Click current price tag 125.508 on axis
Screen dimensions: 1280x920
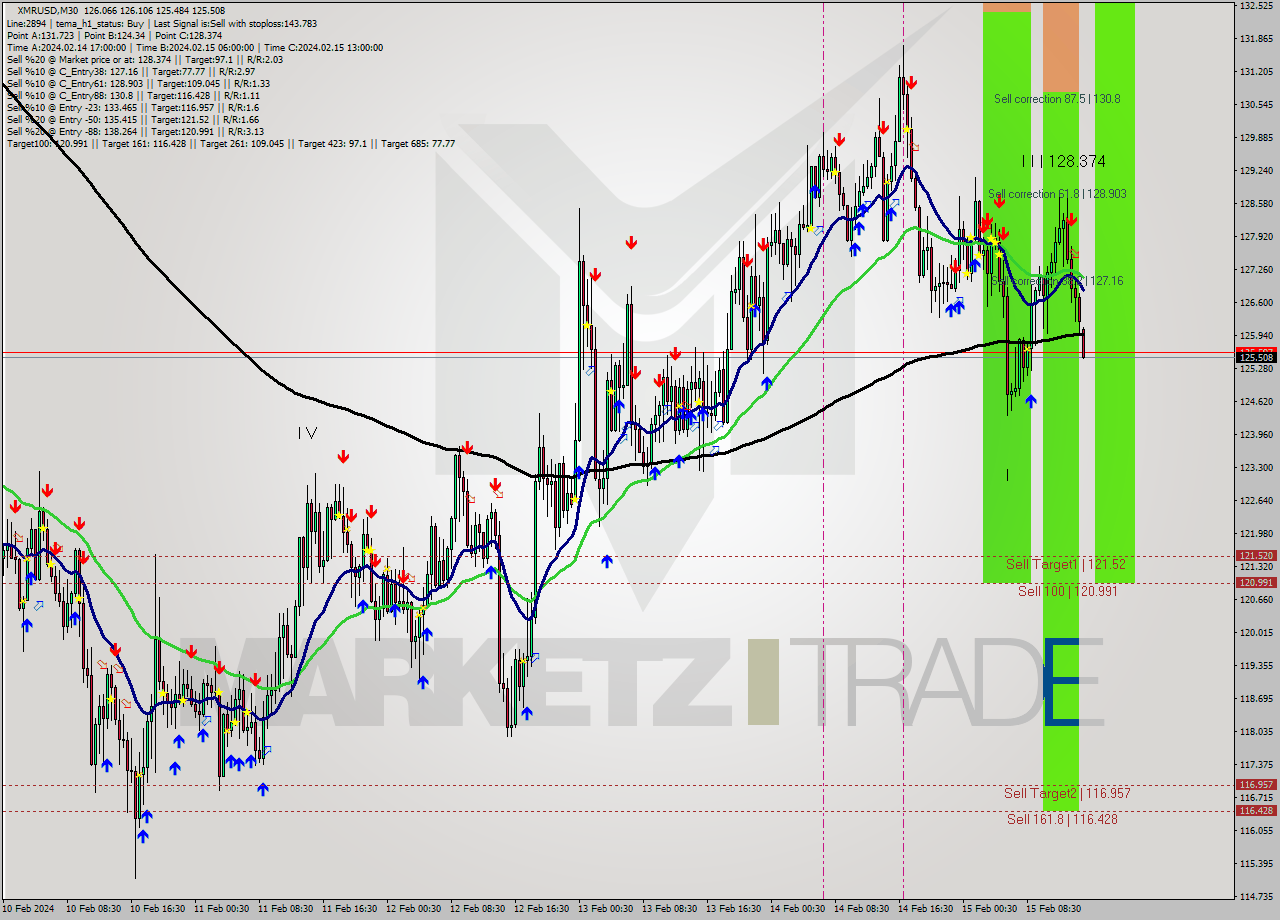1256,357
